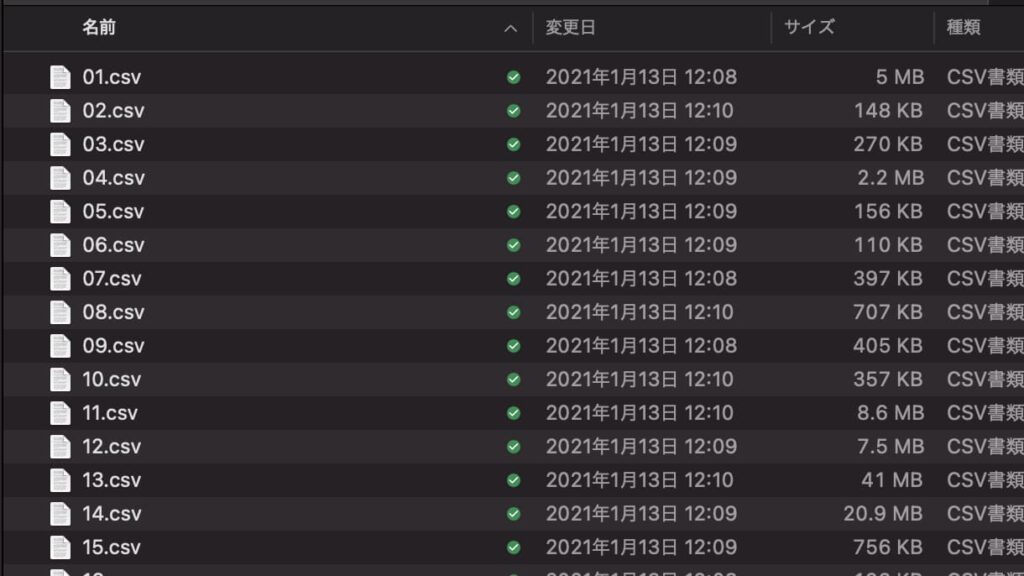Click green sync checkmark for 02.csv
The image size is (1024, 576).
click(x=514, y=111)
